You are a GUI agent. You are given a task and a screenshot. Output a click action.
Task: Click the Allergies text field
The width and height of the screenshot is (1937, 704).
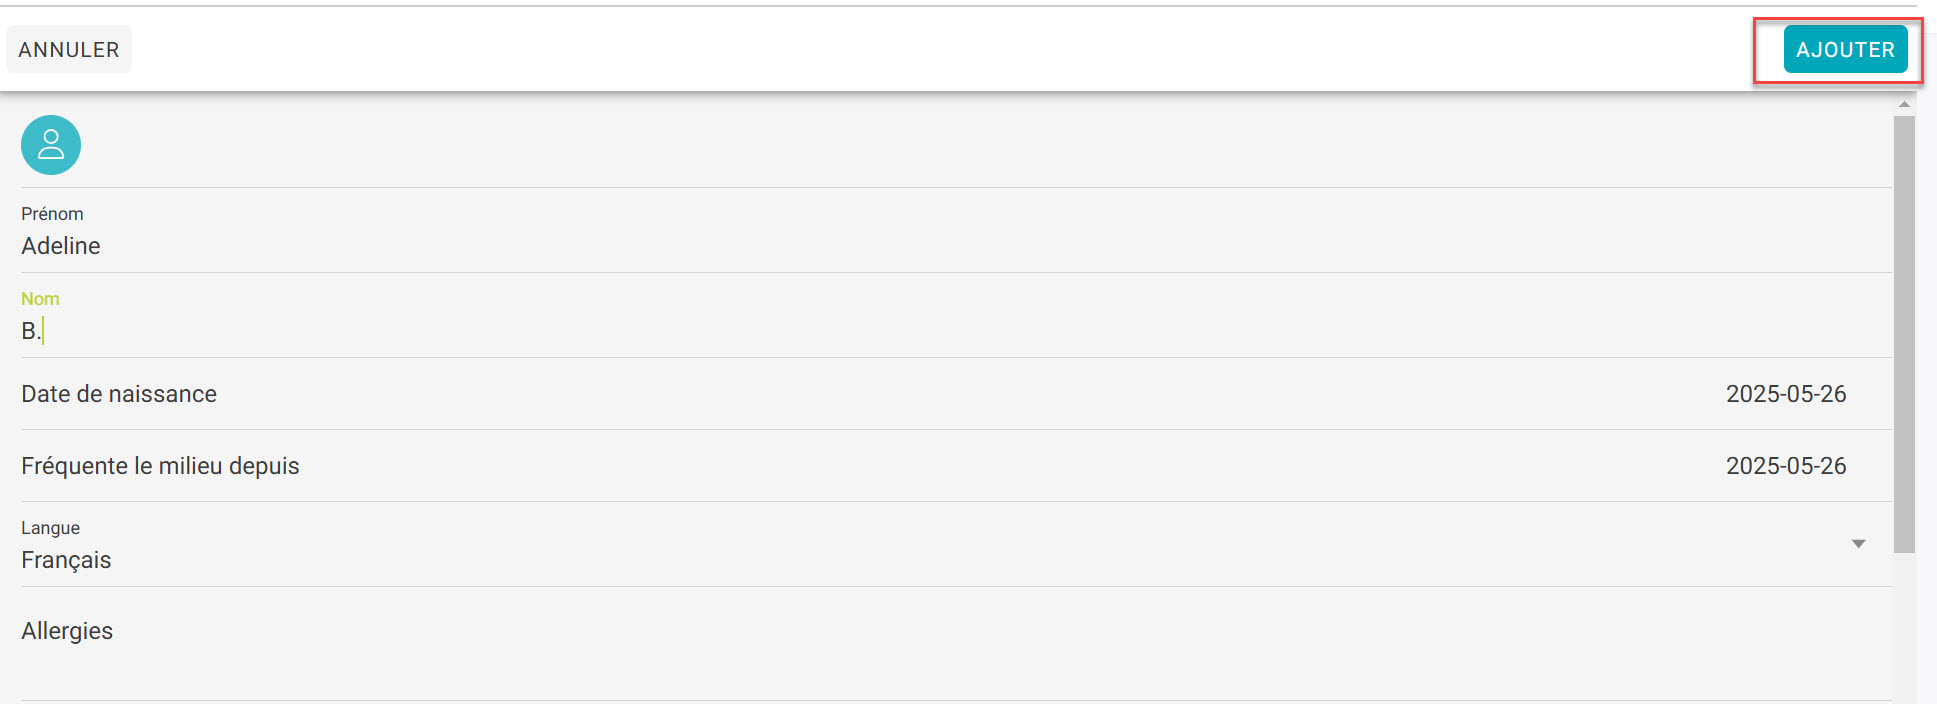click(x=956, y=644)
